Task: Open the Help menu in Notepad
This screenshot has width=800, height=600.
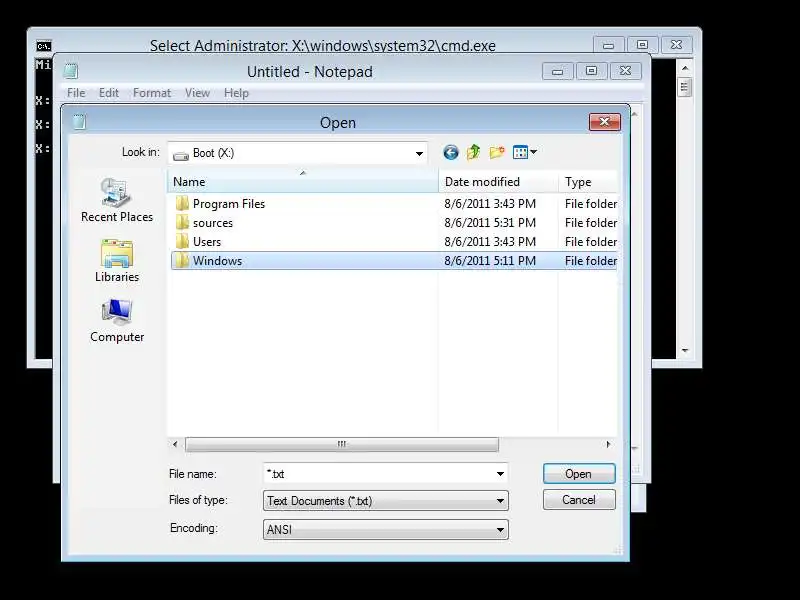Action: point(236,93)
